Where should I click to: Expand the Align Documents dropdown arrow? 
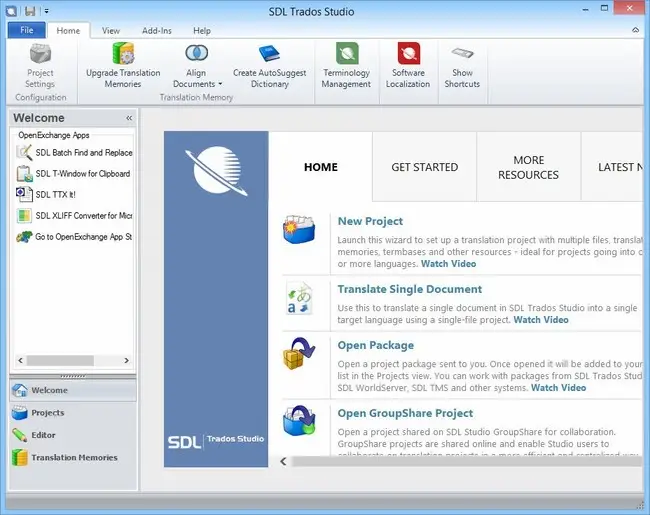pos(220,84)
